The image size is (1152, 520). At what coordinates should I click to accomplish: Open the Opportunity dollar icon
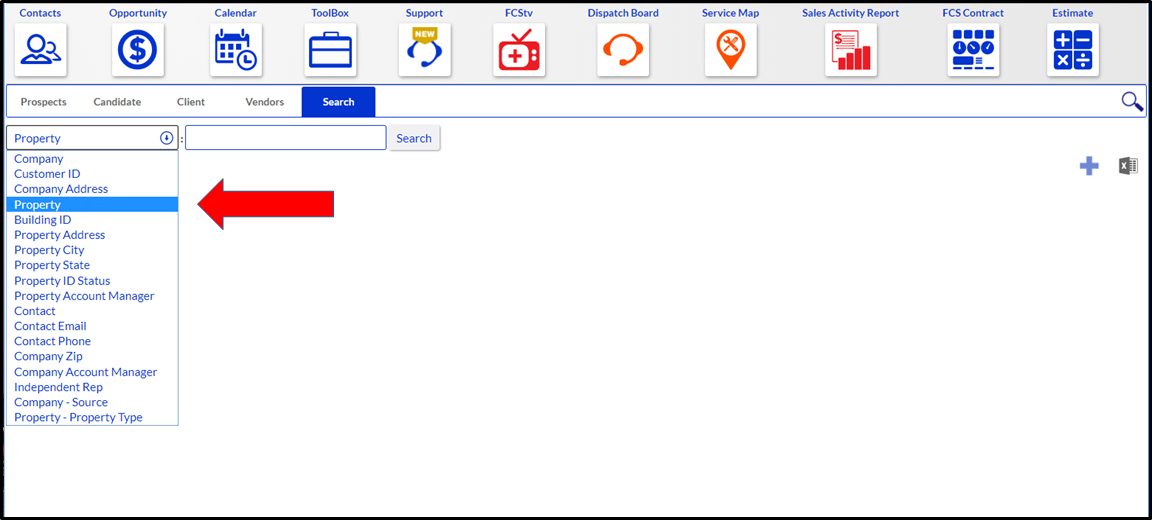[x=138, y=50]
